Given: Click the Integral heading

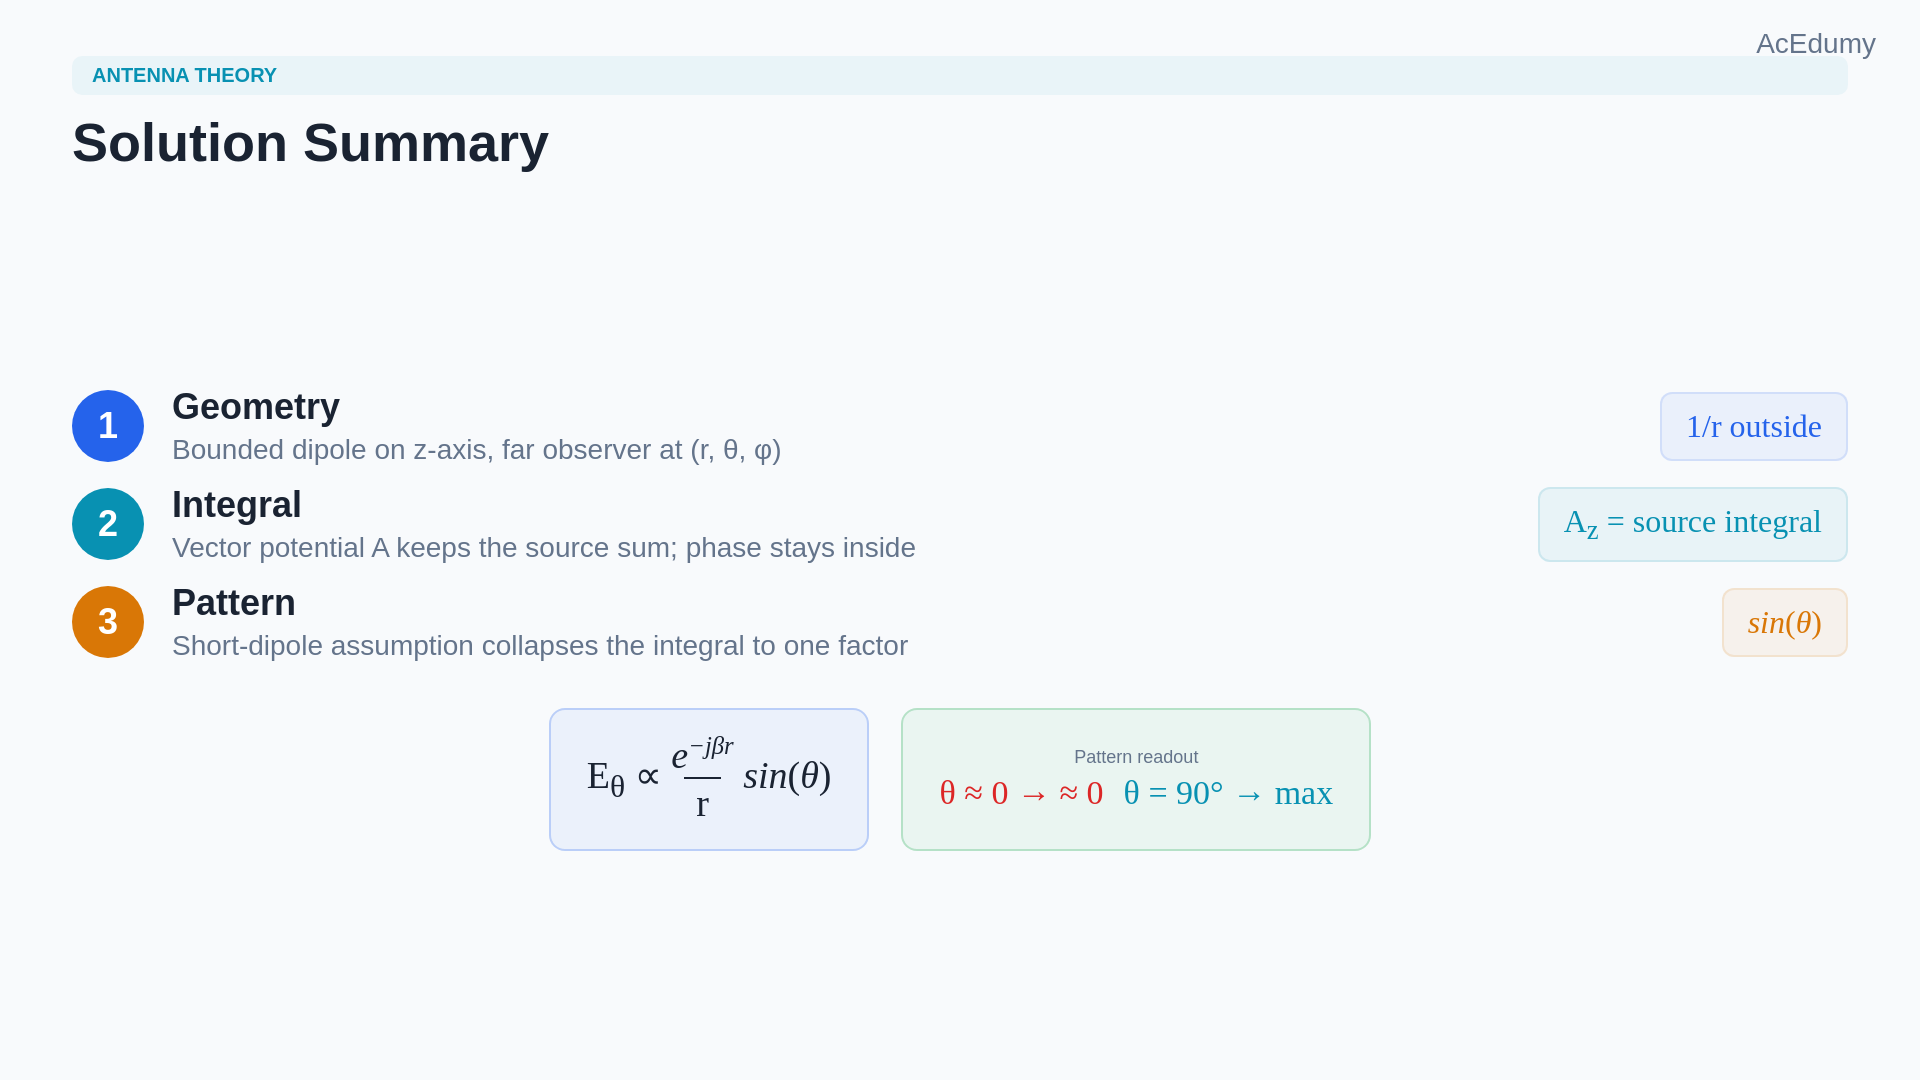Looking at the screenshot, I should 237,505.
